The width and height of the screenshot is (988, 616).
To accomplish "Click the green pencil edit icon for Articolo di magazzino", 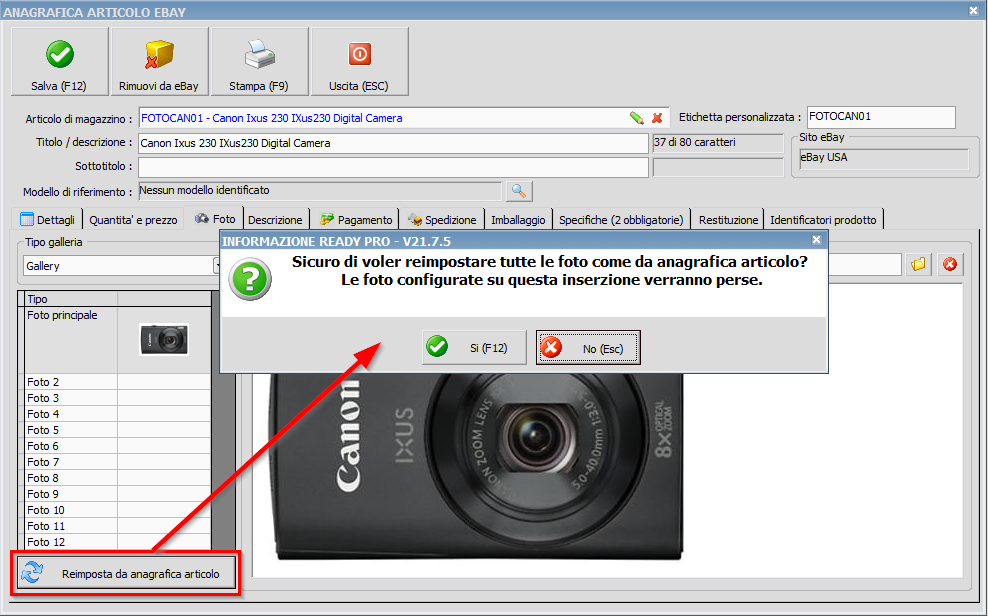I will pos(636,118).
